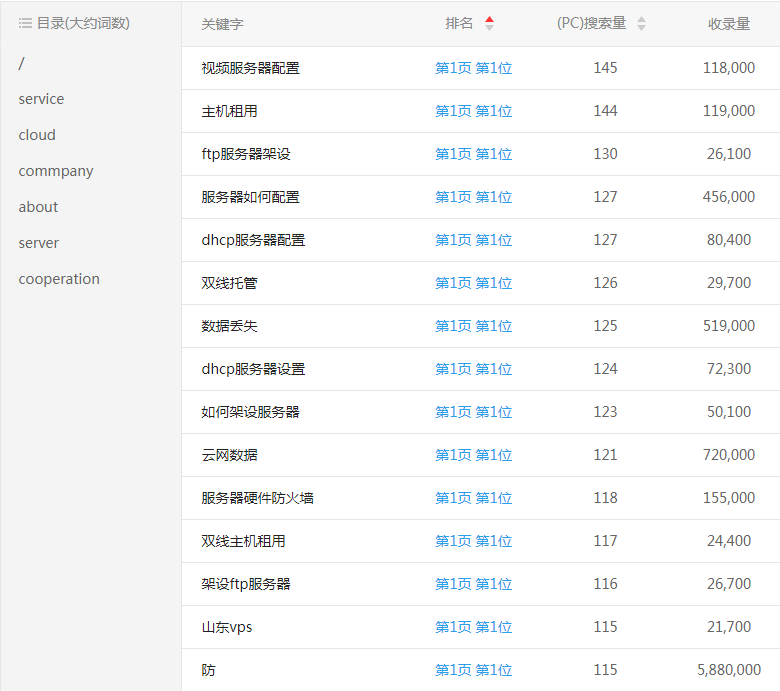Open ranking link for 双线托管
The image size is (780, 691).
(x=473, y=283)
